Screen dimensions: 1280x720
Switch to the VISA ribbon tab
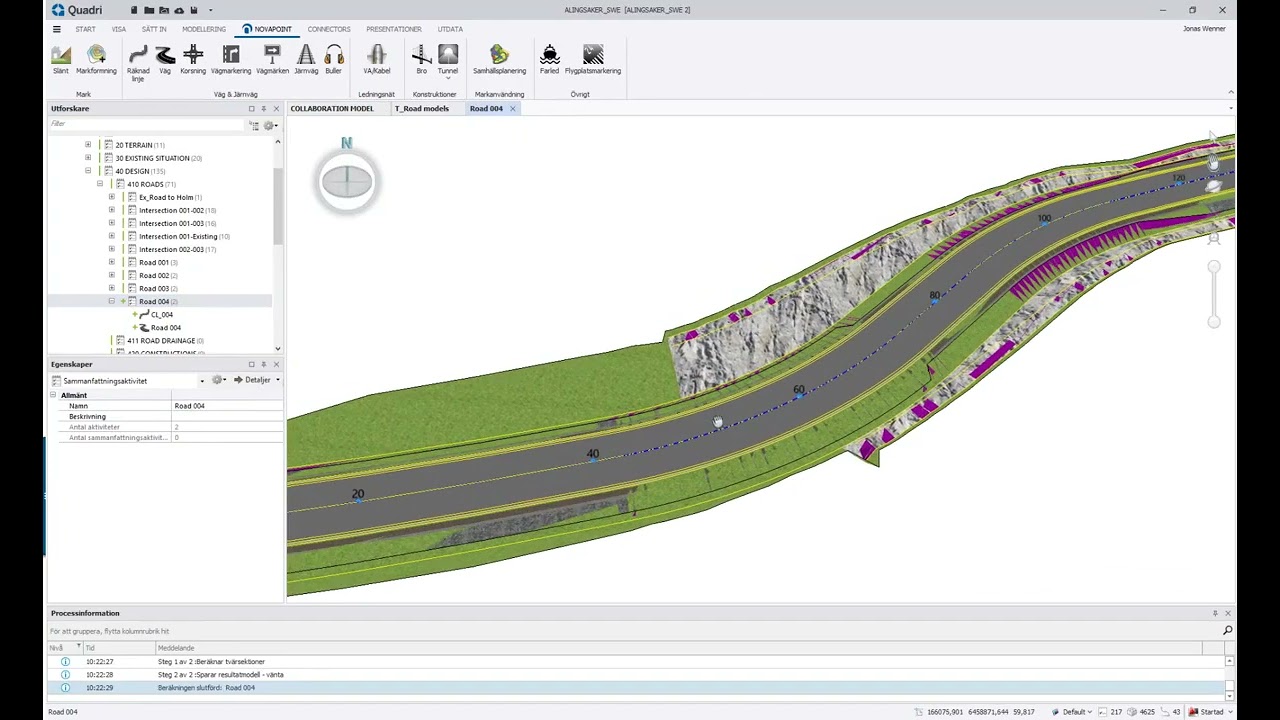click(119, 29)
